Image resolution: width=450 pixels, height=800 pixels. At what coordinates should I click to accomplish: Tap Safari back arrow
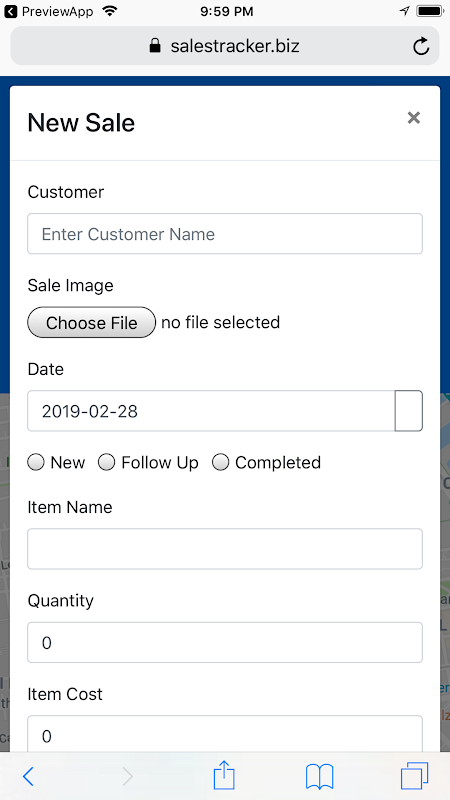28,776
